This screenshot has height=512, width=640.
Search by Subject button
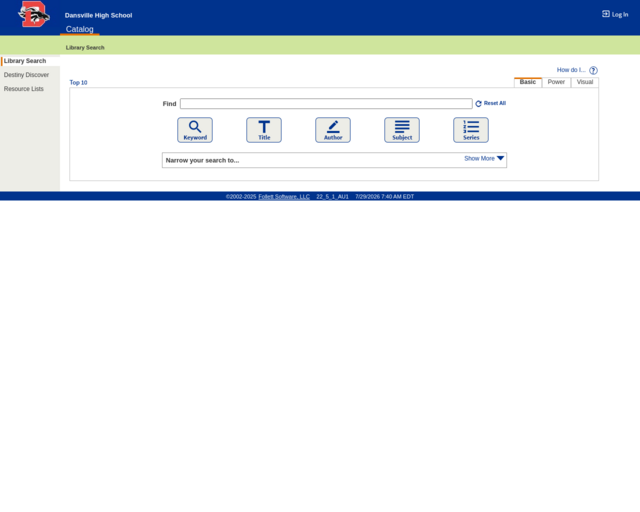coord(402,130)
